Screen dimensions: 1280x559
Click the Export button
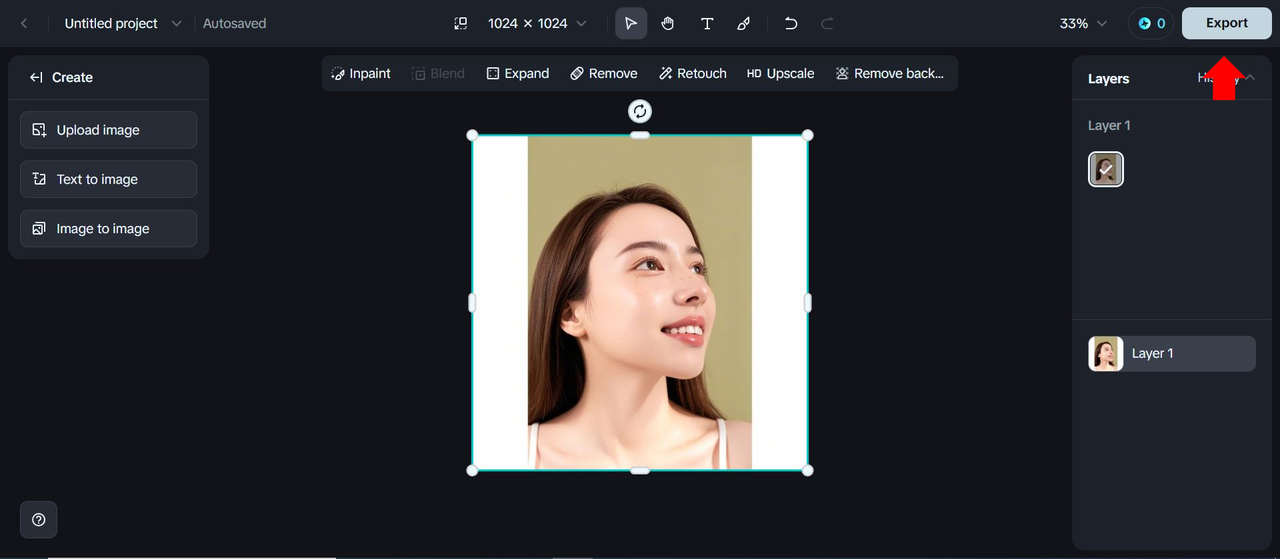[x=1226, y=23]
